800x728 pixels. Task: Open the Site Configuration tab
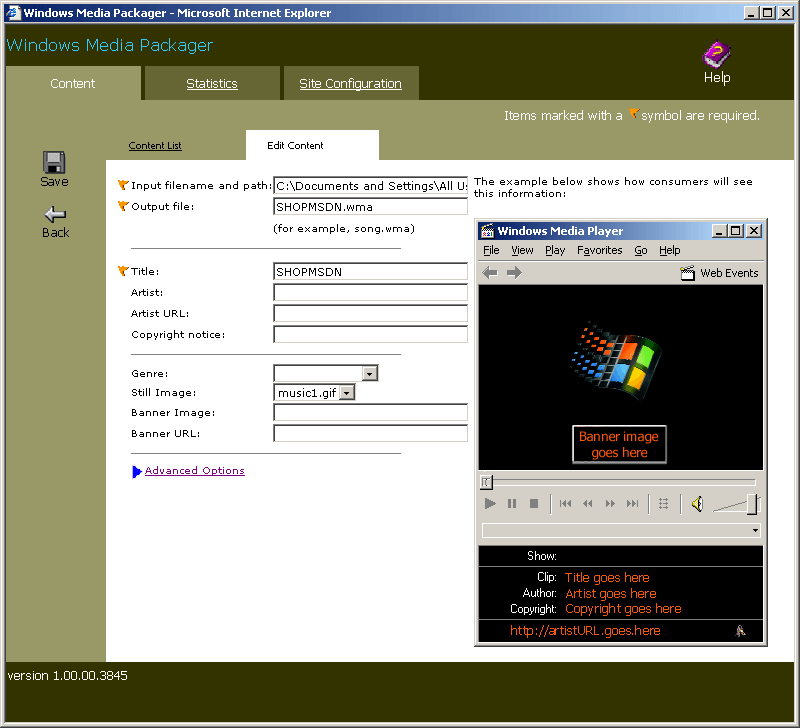[x=351, y=83]
